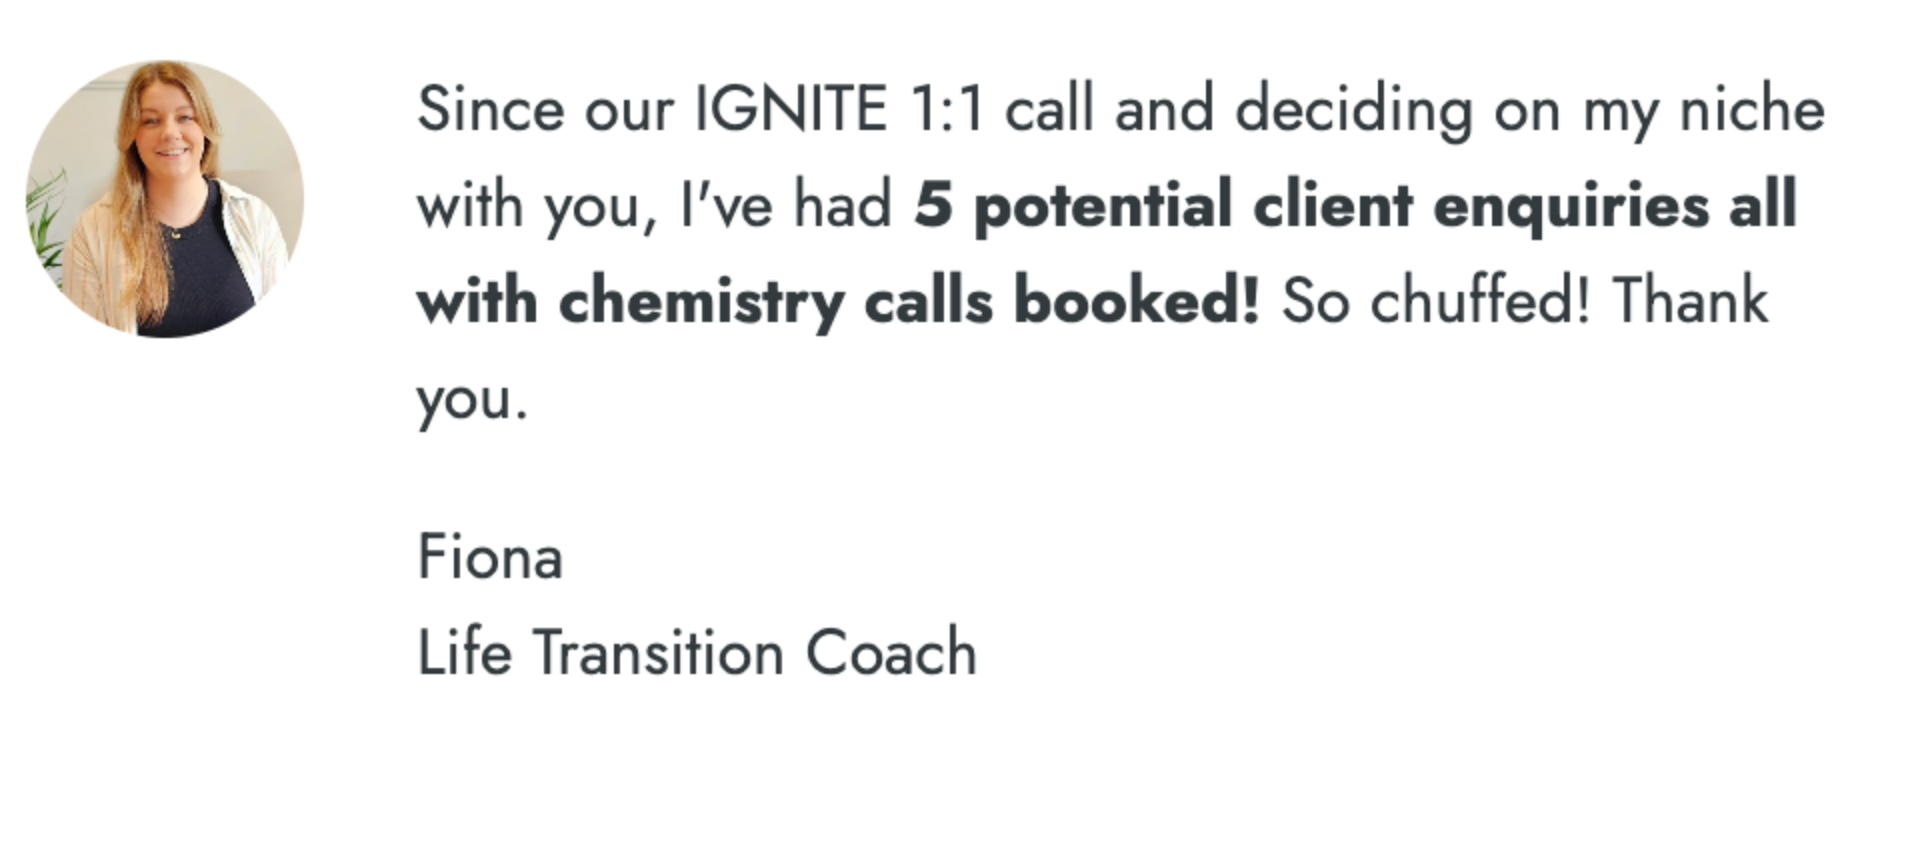
Task: Click the word 'deciding' in the first line
Action: tap(1353, 112)
